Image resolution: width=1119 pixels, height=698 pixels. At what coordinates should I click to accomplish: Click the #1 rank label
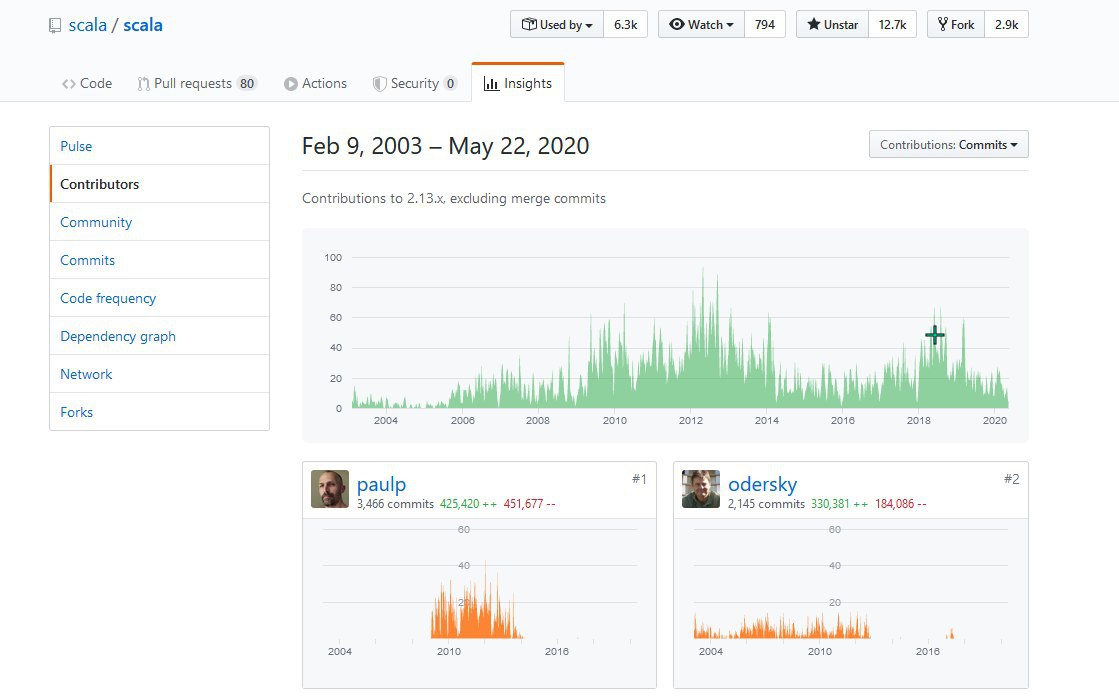click(x=639, y=479)
